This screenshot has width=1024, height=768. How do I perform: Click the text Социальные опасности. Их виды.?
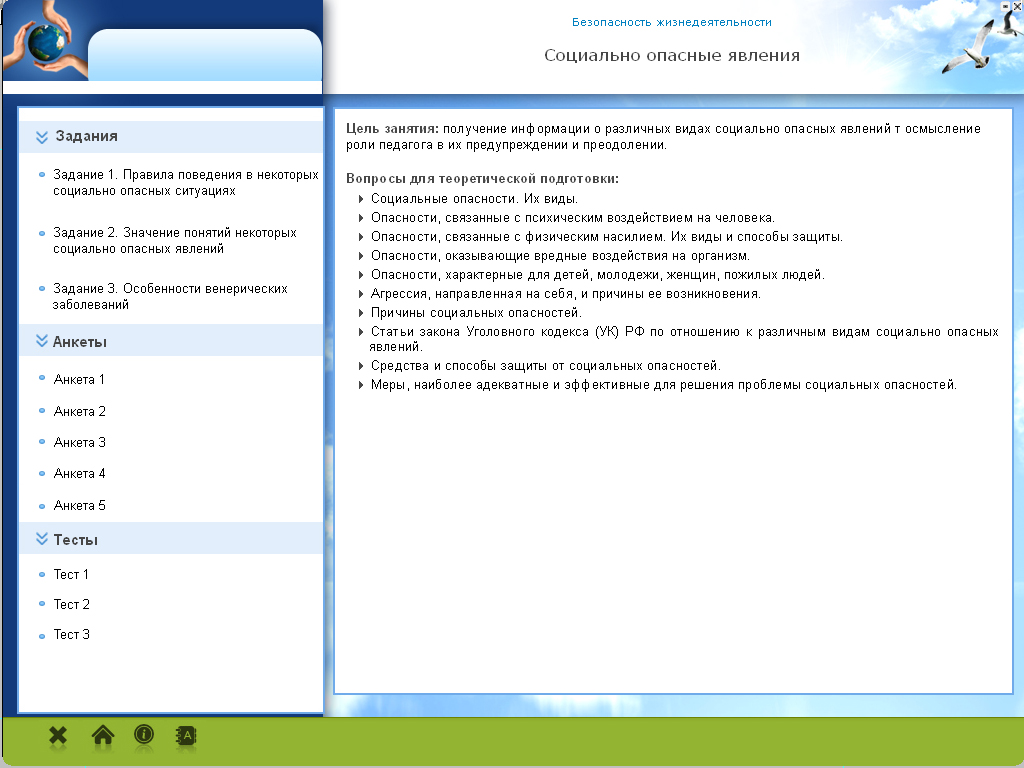click(x=474, y=199)
